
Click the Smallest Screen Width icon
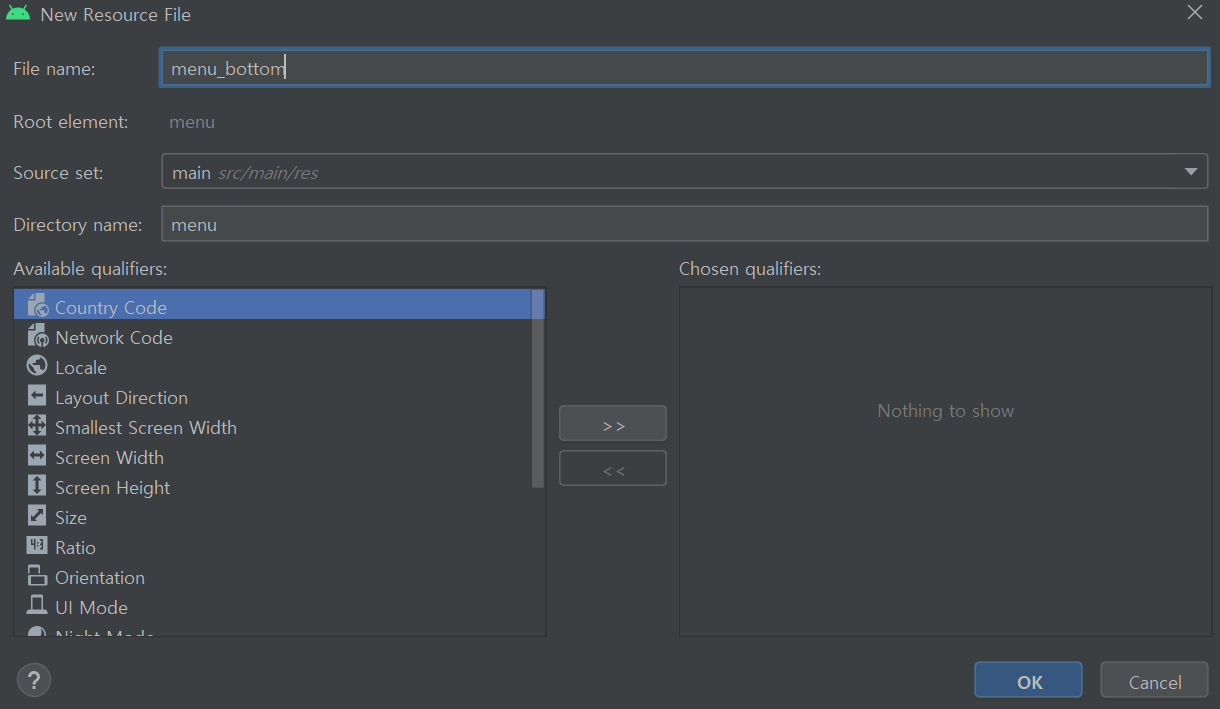coord(37,426)
